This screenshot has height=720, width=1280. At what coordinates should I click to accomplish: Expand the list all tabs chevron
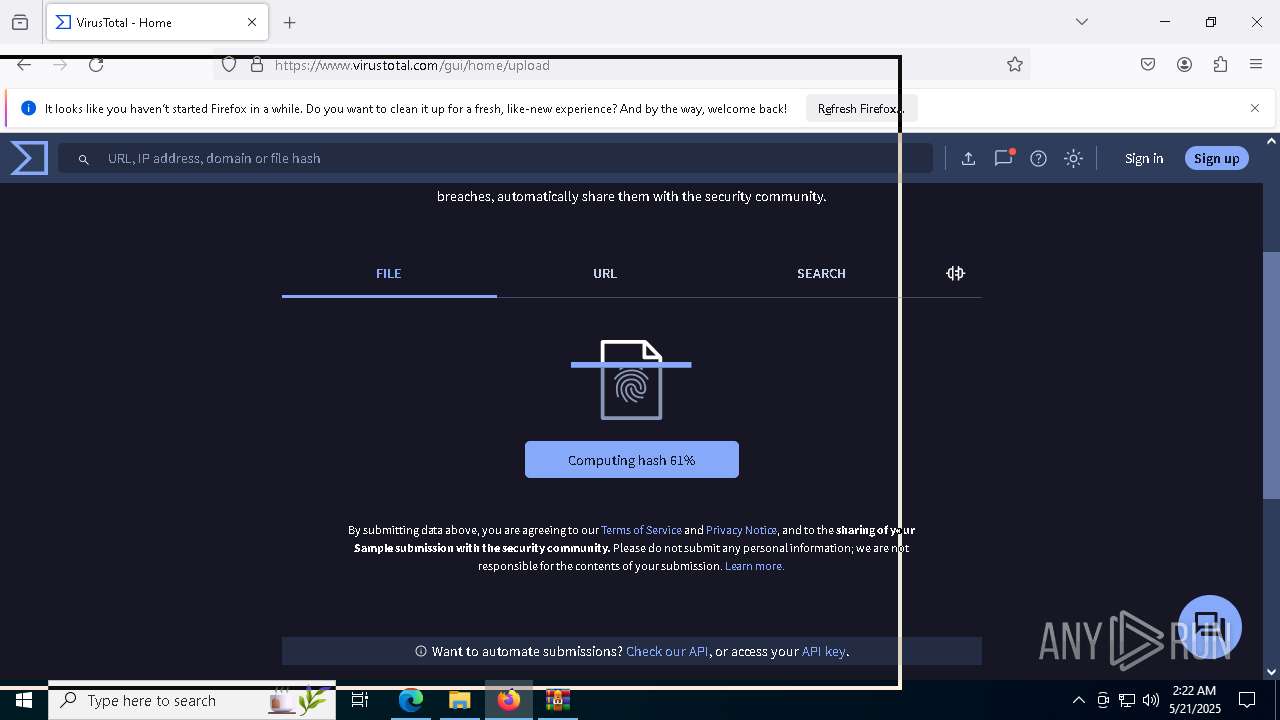(1082, 22)
